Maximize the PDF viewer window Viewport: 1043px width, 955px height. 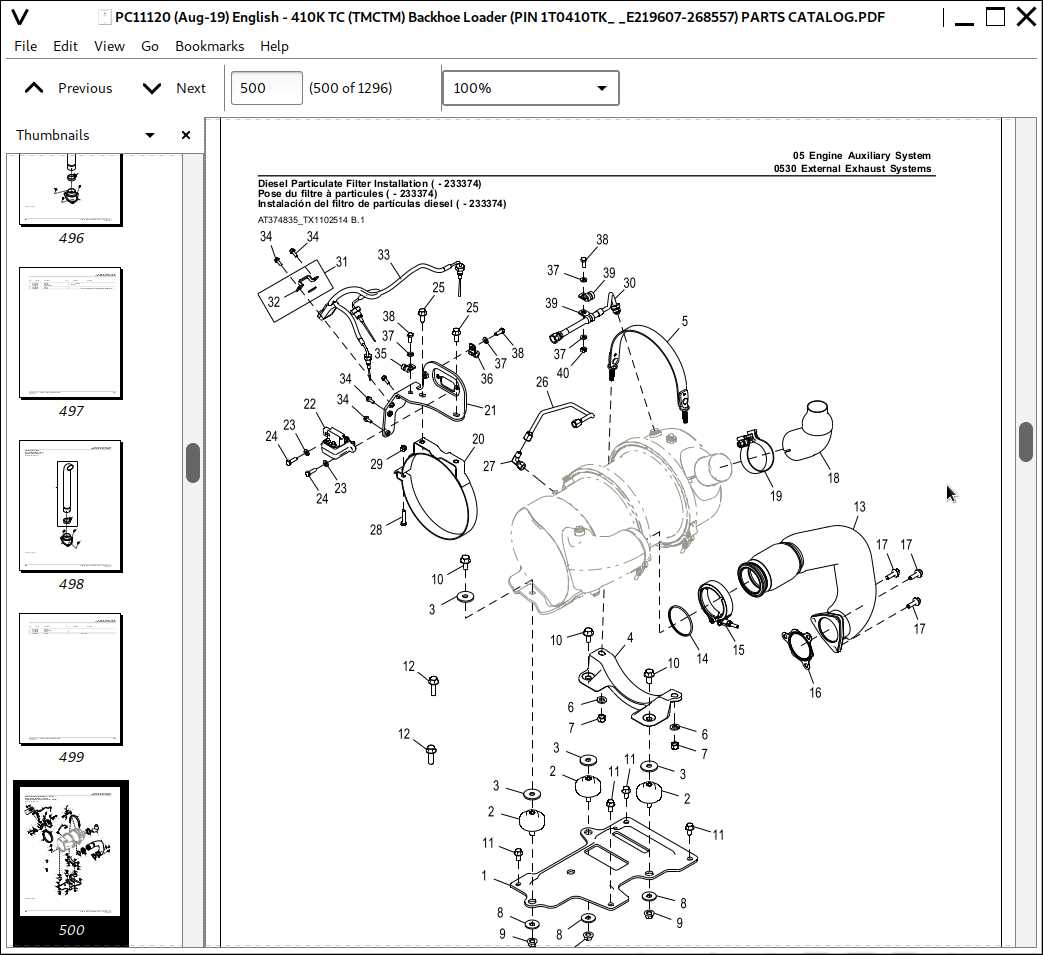pyautogui.click(x=995, y=17)
